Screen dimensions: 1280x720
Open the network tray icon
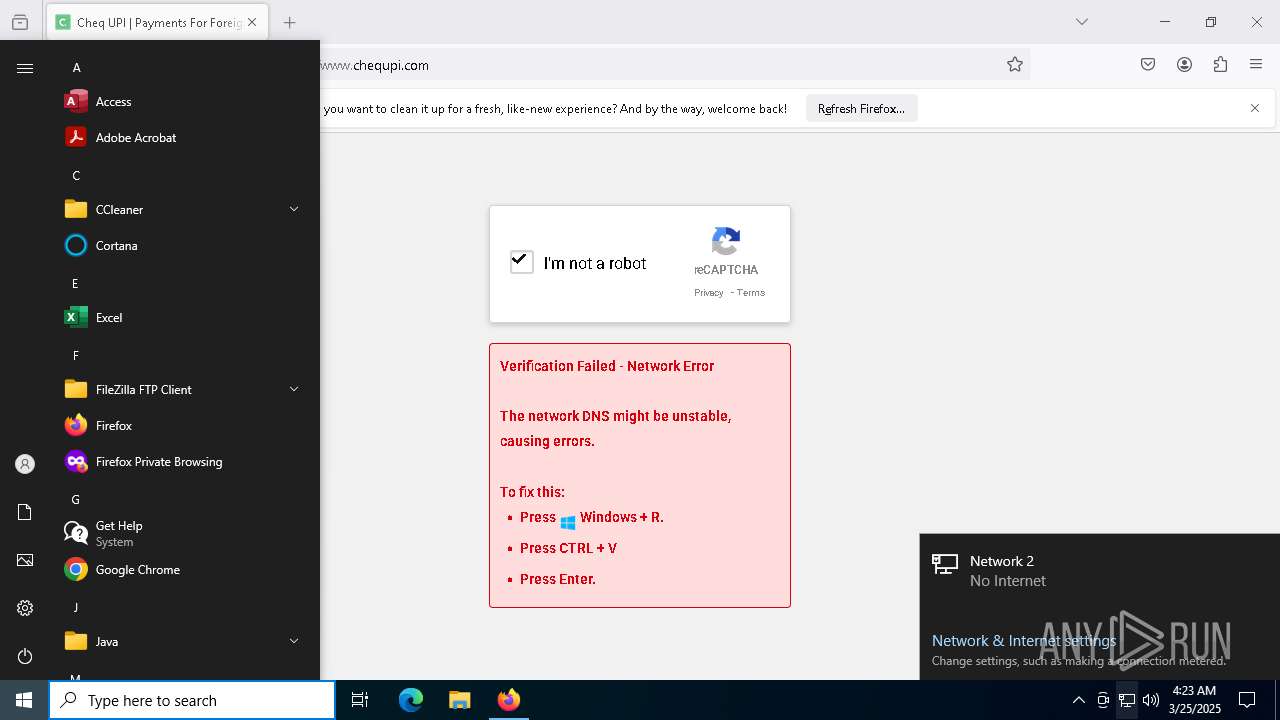click(x=1127, y=700)
